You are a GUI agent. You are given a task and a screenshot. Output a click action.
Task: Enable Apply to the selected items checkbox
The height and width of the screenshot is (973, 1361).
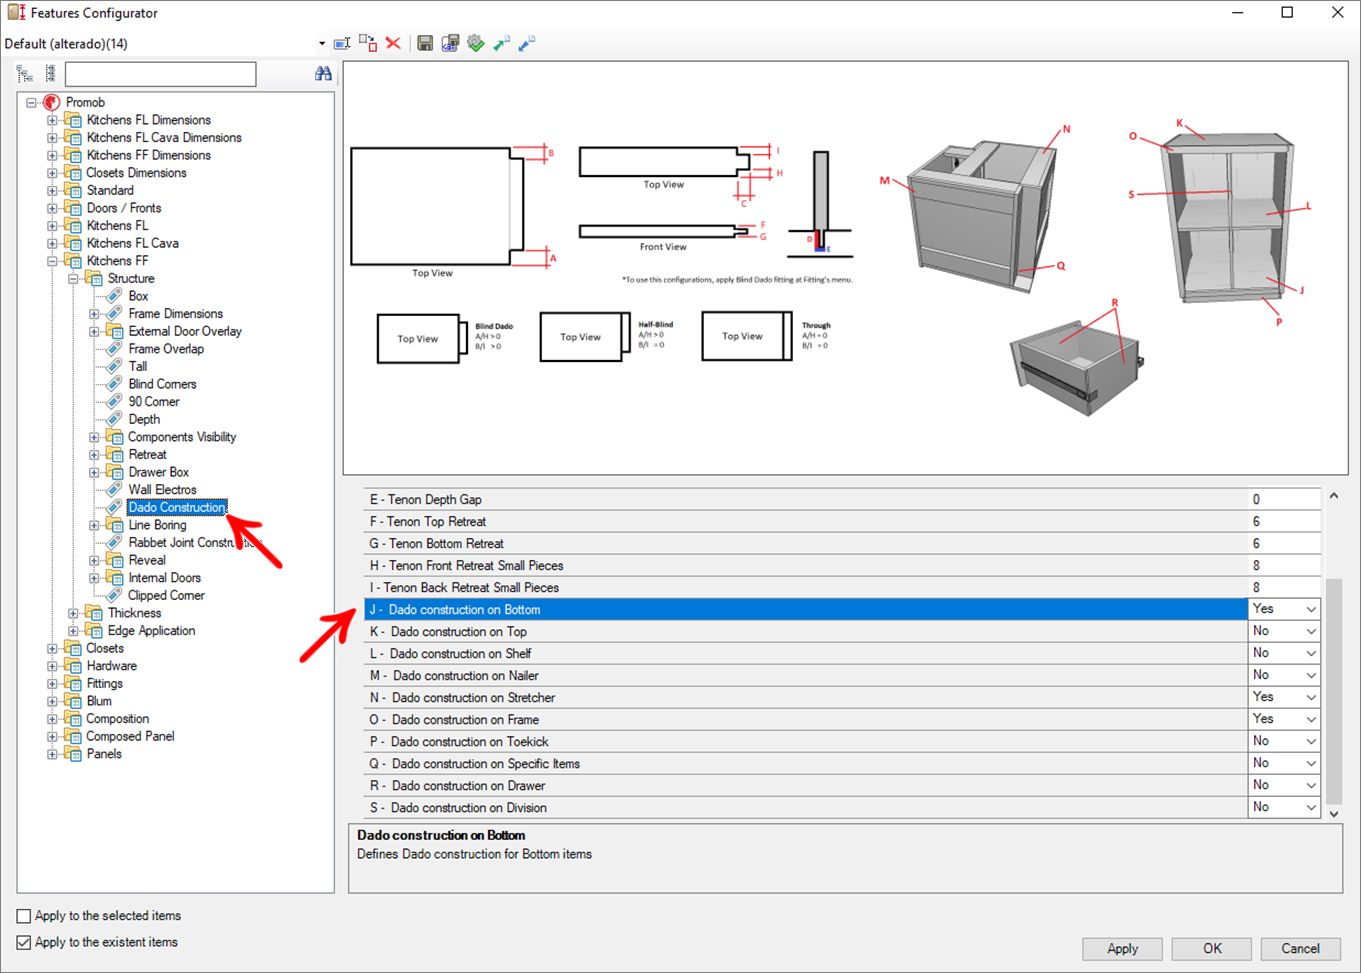[24, 916]
